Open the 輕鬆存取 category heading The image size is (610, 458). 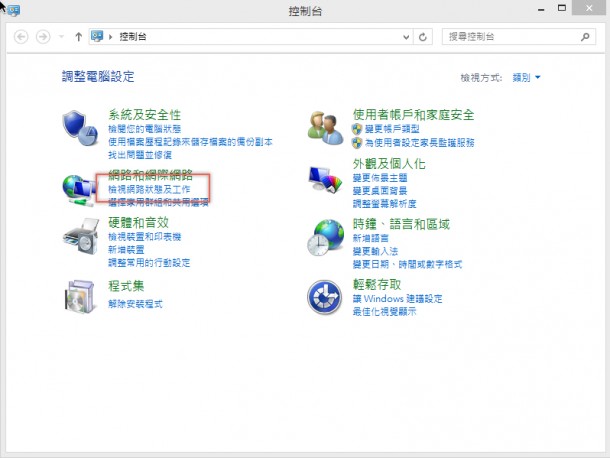point(377,284)
